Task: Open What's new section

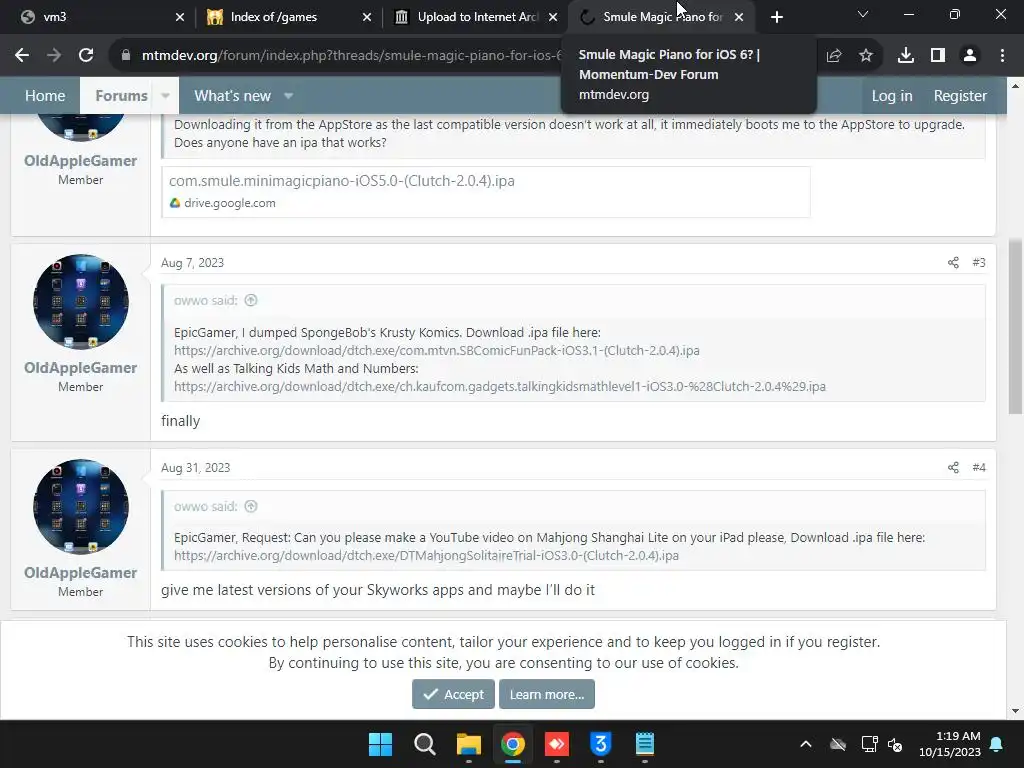Action: click(232, 96)
